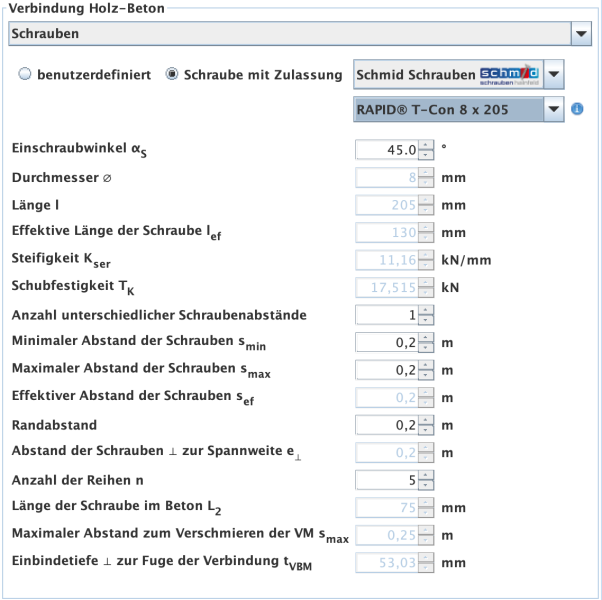The image size is (602, 600).
Task: Increase Randabstand with stepper up arrow
Action: pos(426,420)
